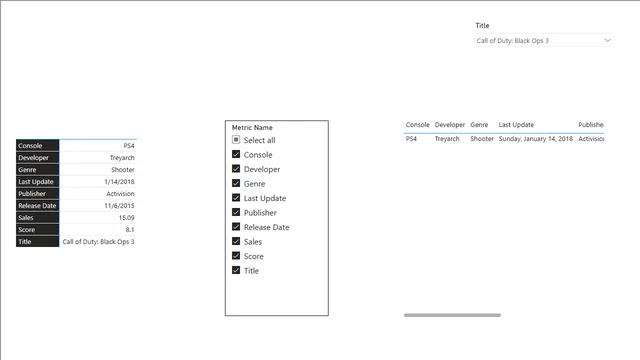Select the Activision value in left matrix
Viewport: 640px width, 360px height.
coord(120,193)
